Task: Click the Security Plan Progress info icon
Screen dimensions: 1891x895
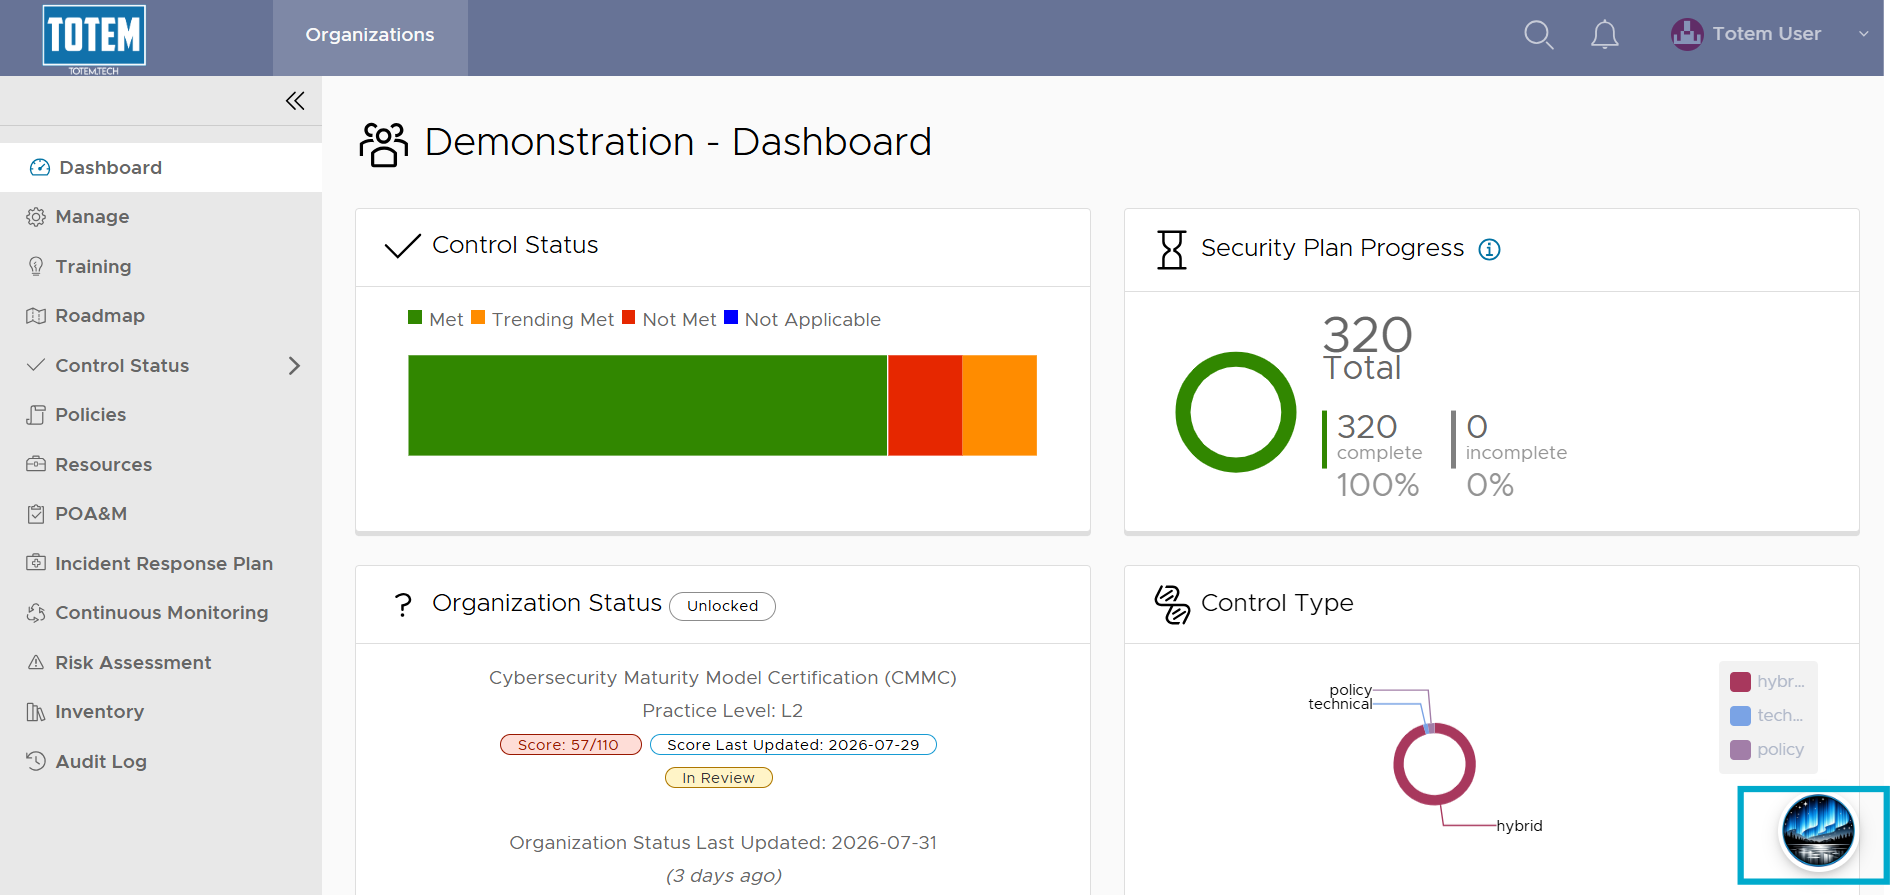Action: 1489,249
